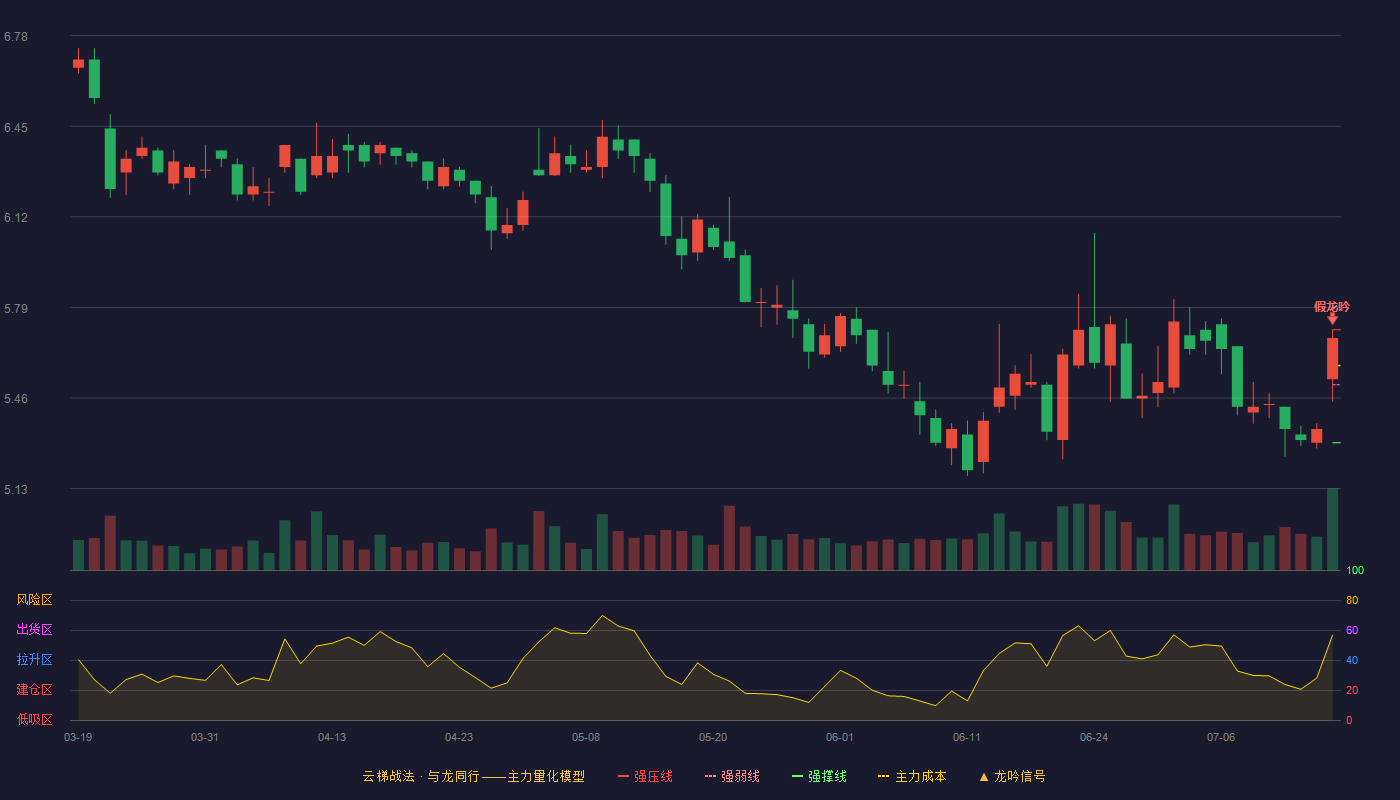This screenshot has width=1400, height=800.
Task: Click the 风险区 zone label
Action: coord(34,600)
